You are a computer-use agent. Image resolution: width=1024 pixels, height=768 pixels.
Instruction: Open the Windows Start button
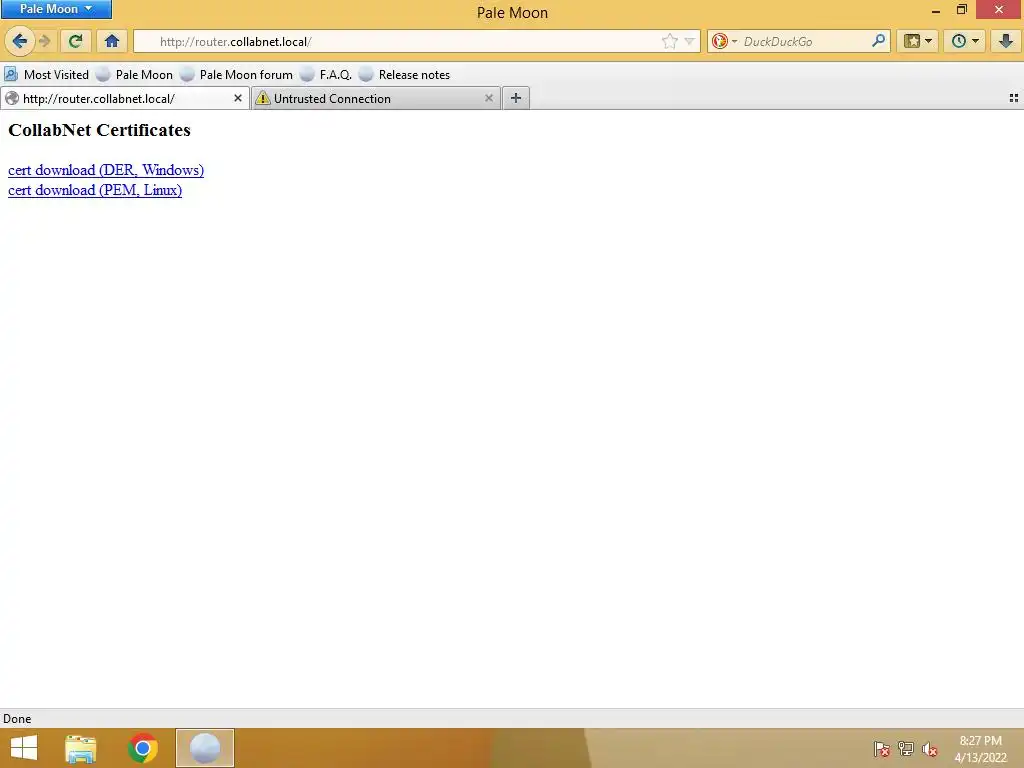24,748
